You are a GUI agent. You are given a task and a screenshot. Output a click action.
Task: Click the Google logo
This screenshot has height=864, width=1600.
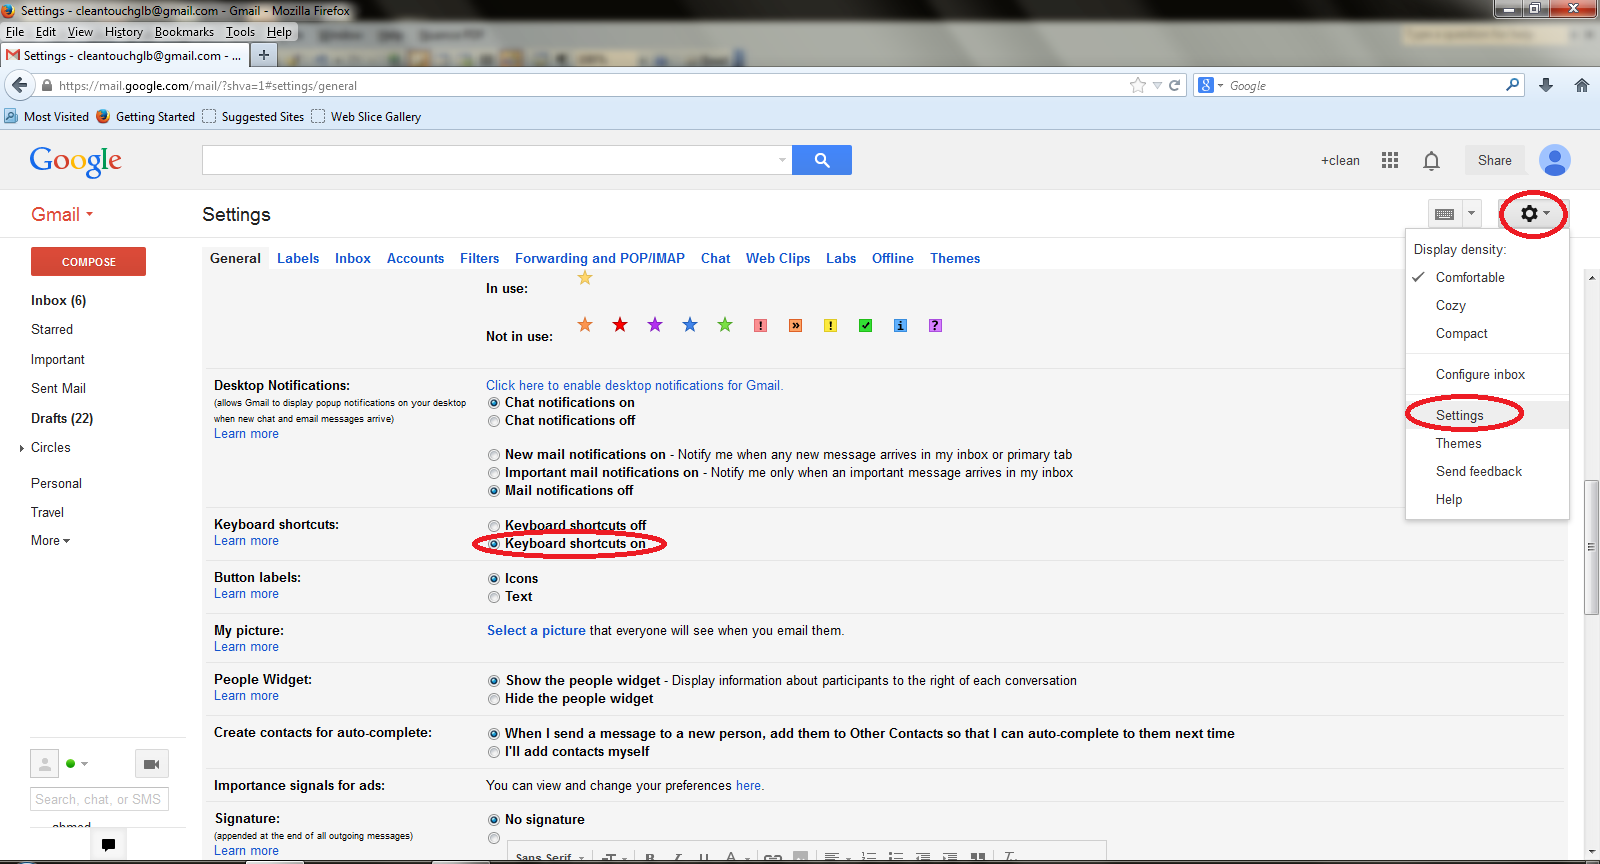pyautogui.click(x=76, y=161)
